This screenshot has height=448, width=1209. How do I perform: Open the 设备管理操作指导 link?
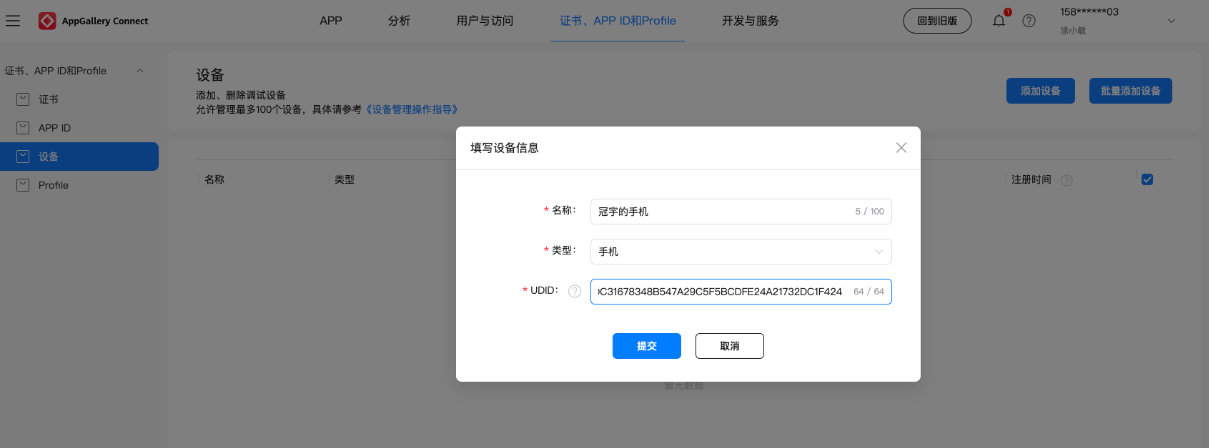(411, 108)
